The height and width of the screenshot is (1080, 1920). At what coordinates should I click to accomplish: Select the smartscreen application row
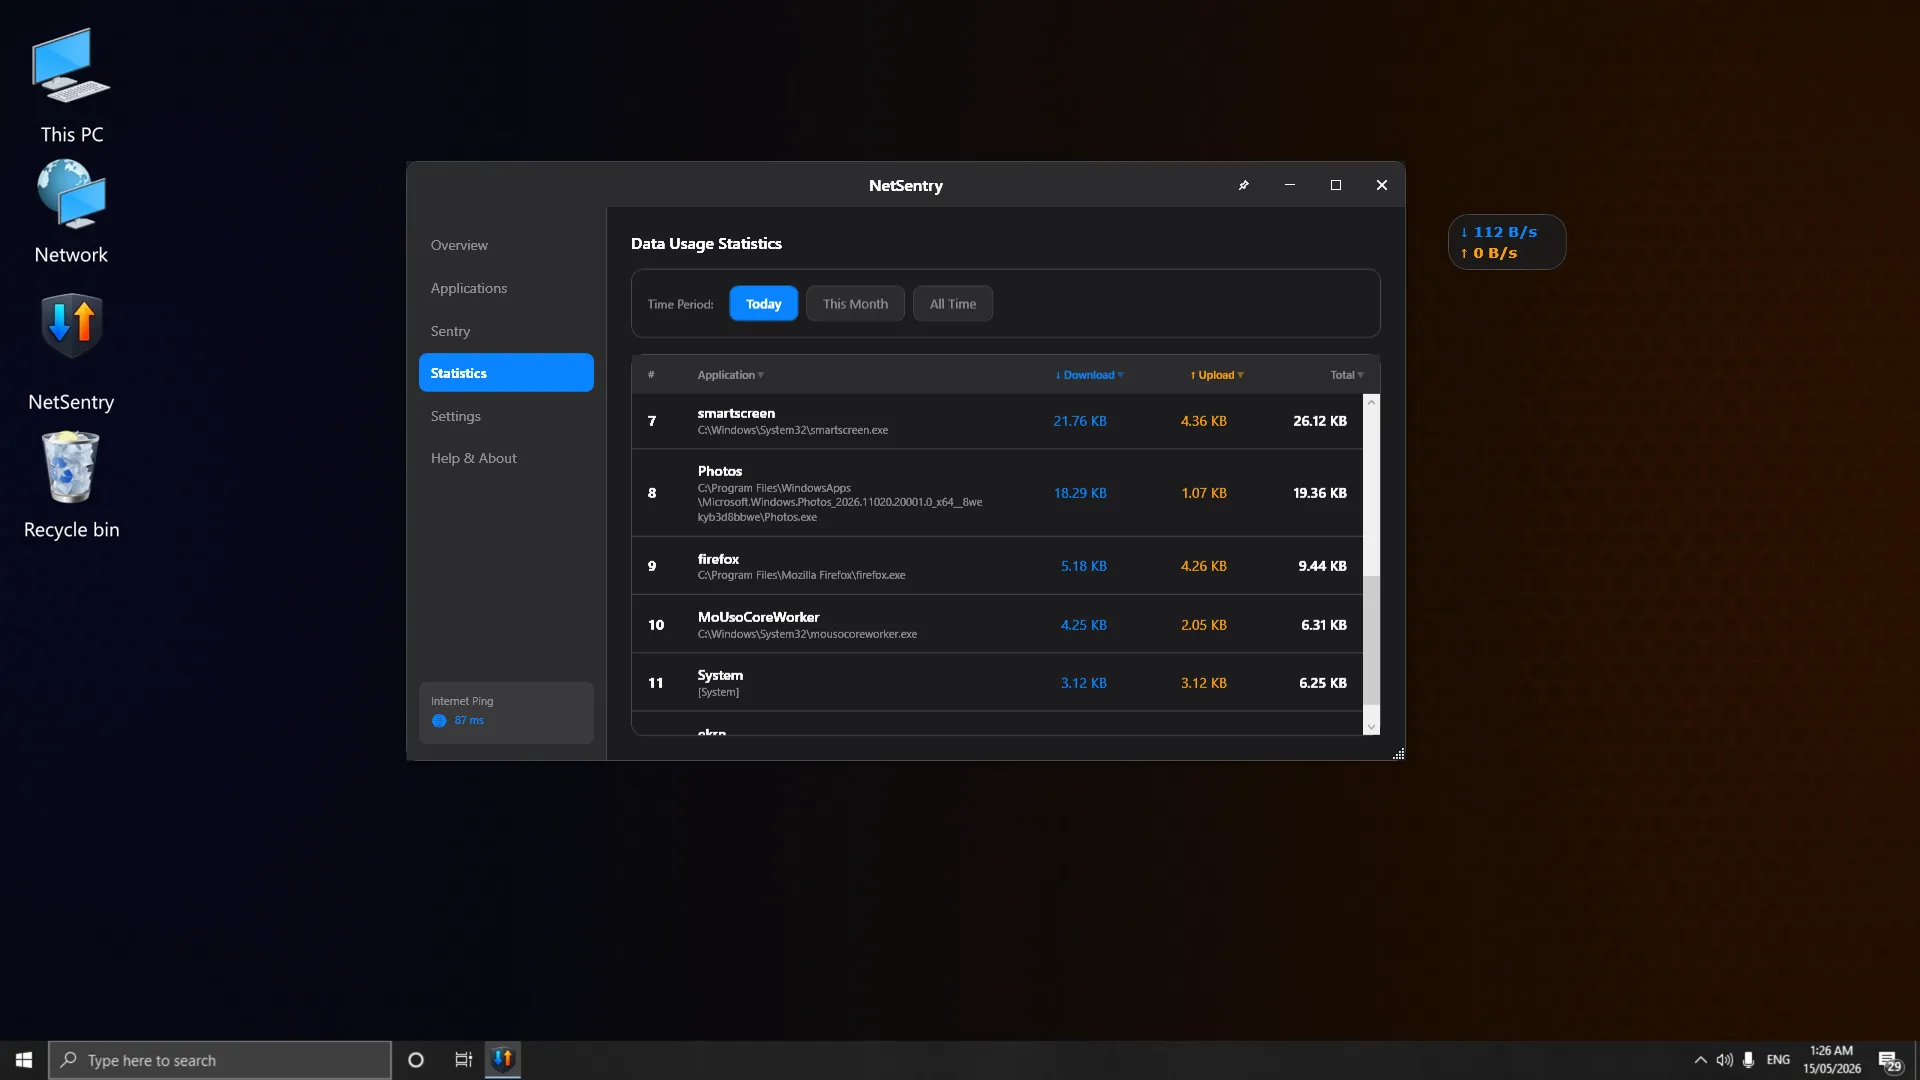(997, 421)
